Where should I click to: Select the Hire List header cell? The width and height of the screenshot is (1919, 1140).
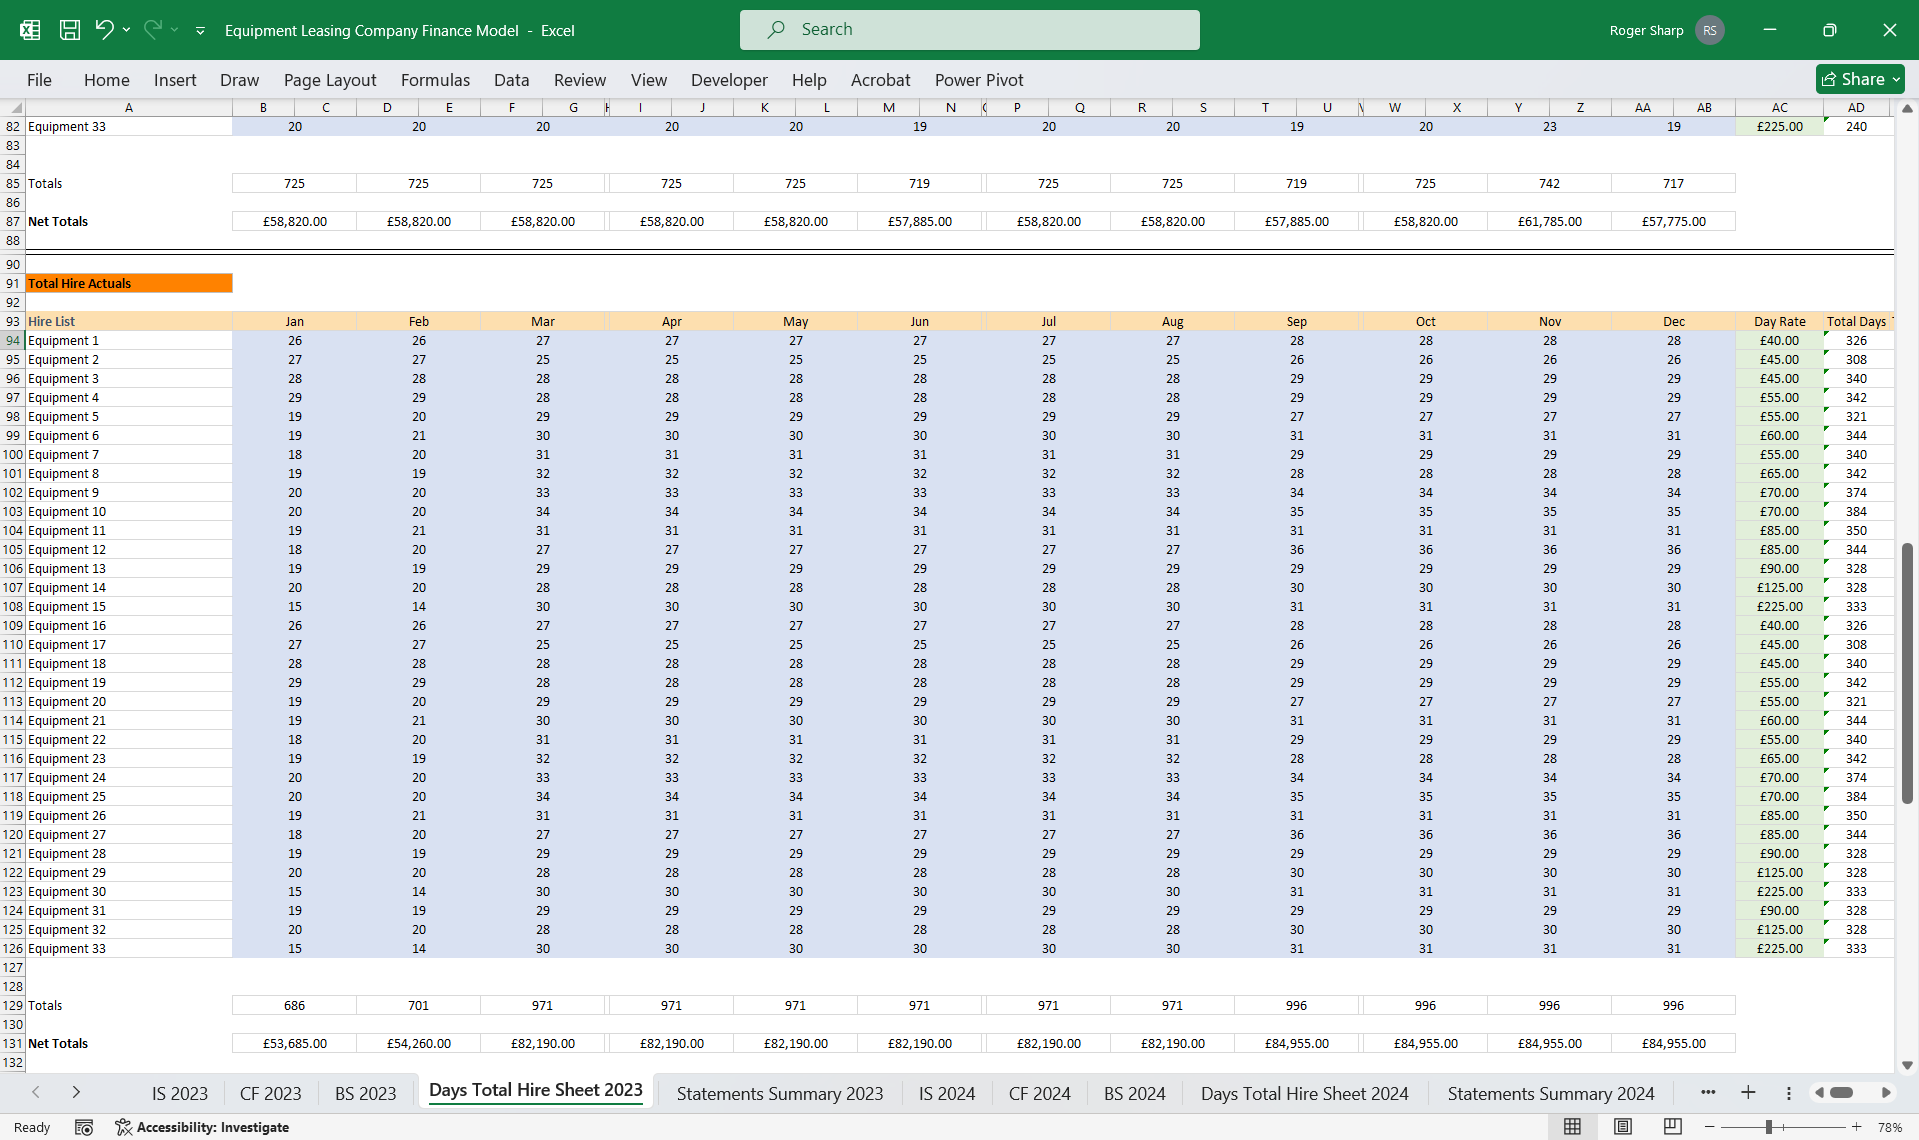pyautogui.click(x=129, y=322)
